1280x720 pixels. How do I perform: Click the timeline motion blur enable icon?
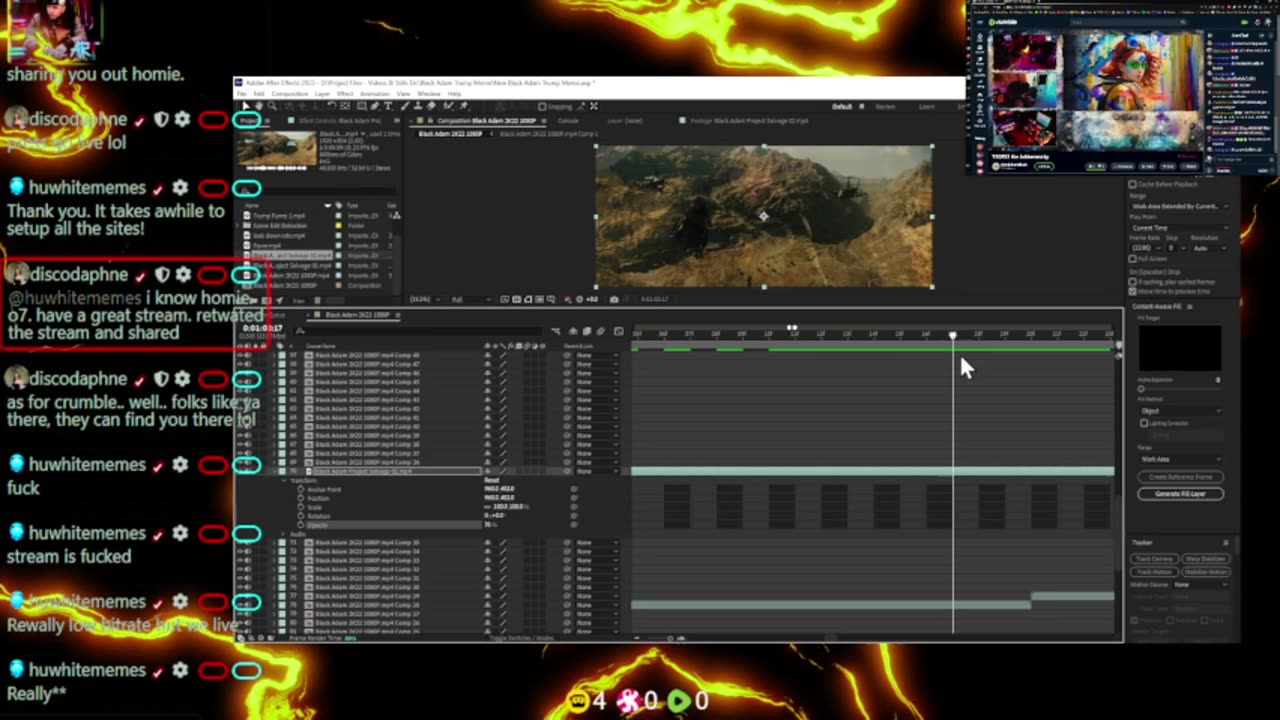[x=600, y=331]
